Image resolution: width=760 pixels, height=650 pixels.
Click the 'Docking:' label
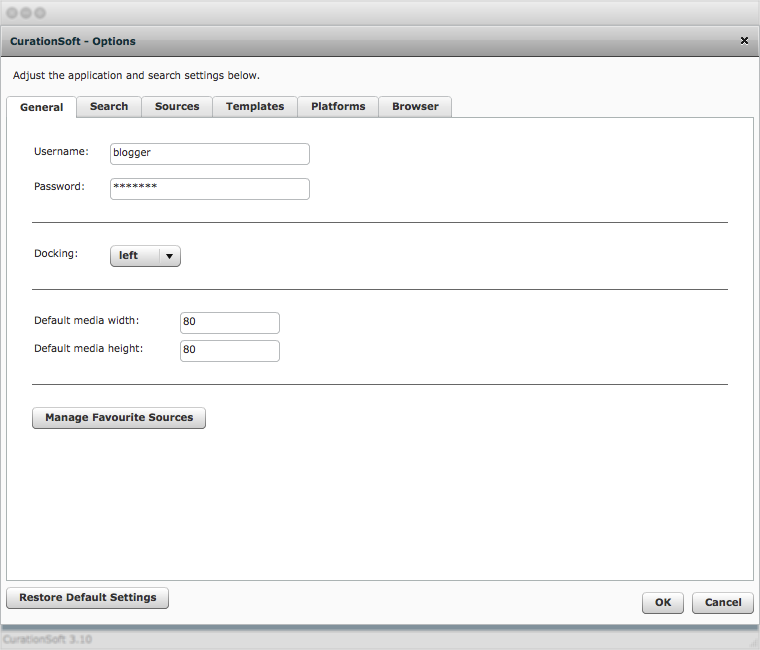56,254
